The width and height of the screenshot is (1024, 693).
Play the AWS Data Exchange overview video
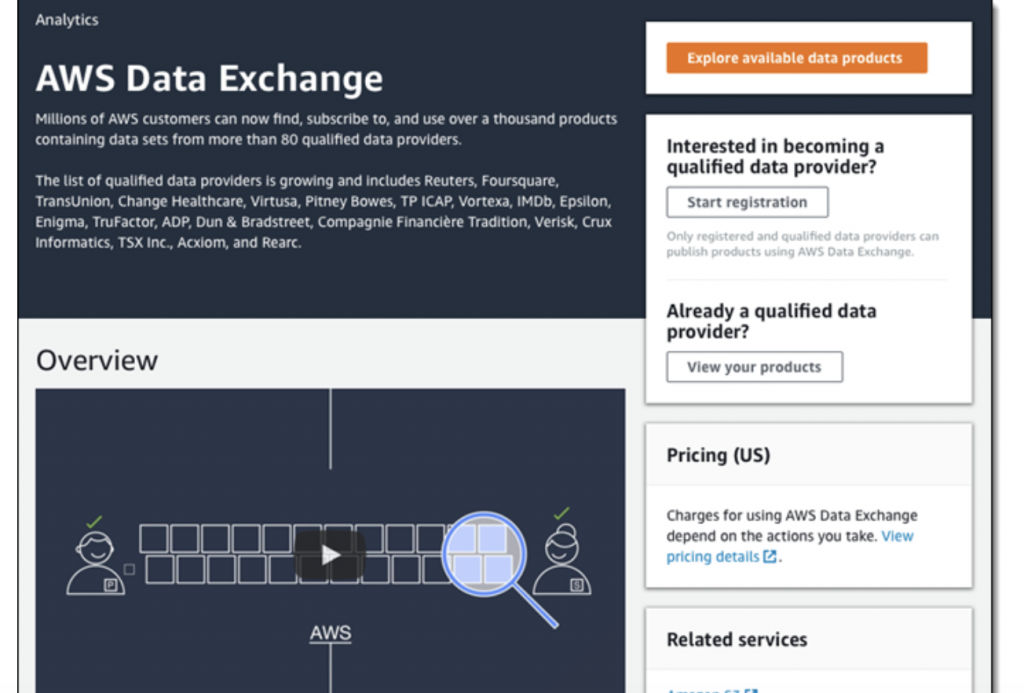pos(330,555)
